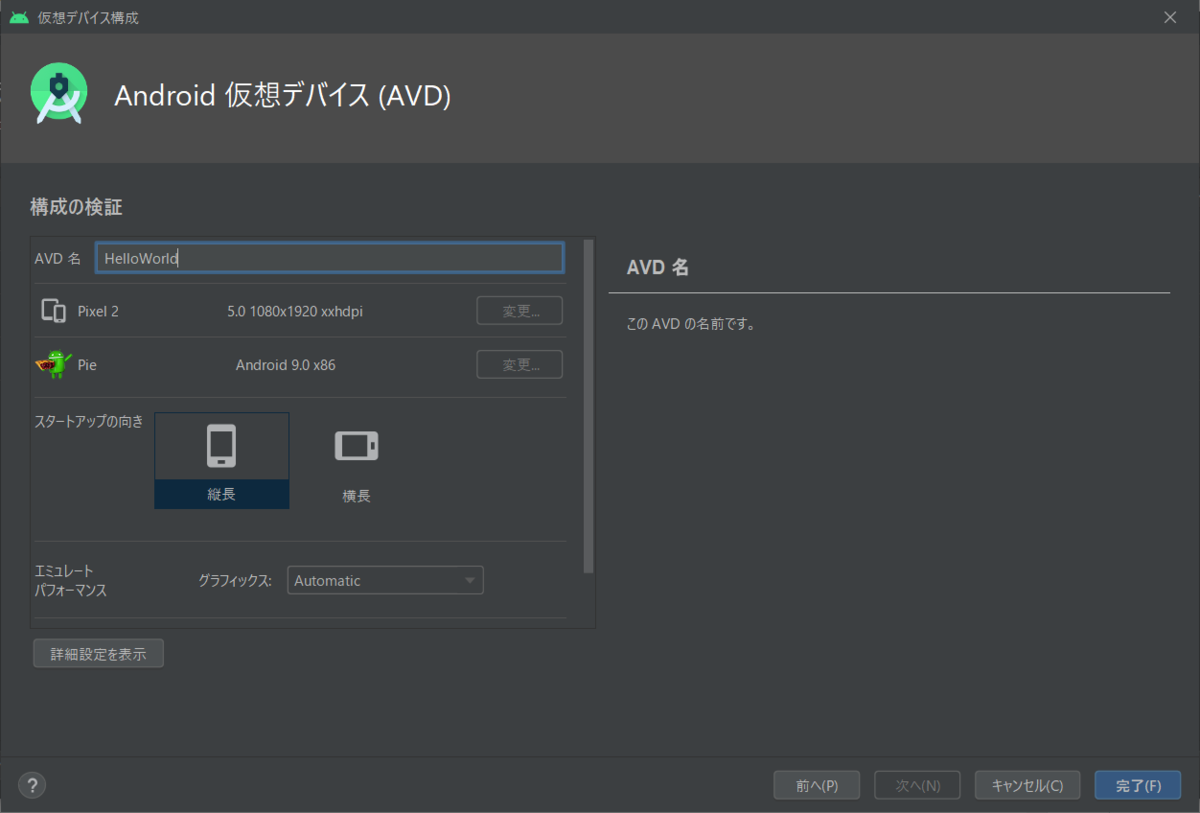Click the Android head icon in title bar
1200x813 pixels.
tap(19, 17)
